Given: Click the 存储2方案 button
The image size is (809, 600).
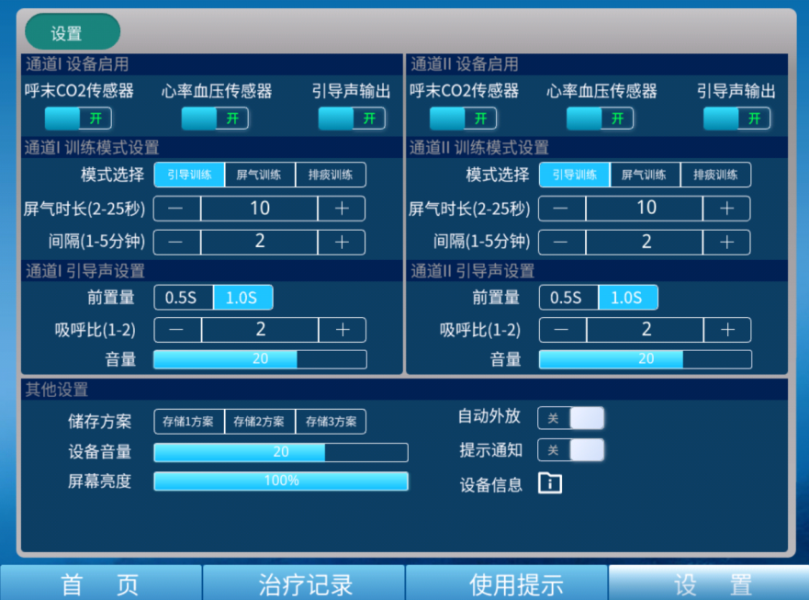Looking at the screenshot, I should pyautogui.click(x=259, y=421).
